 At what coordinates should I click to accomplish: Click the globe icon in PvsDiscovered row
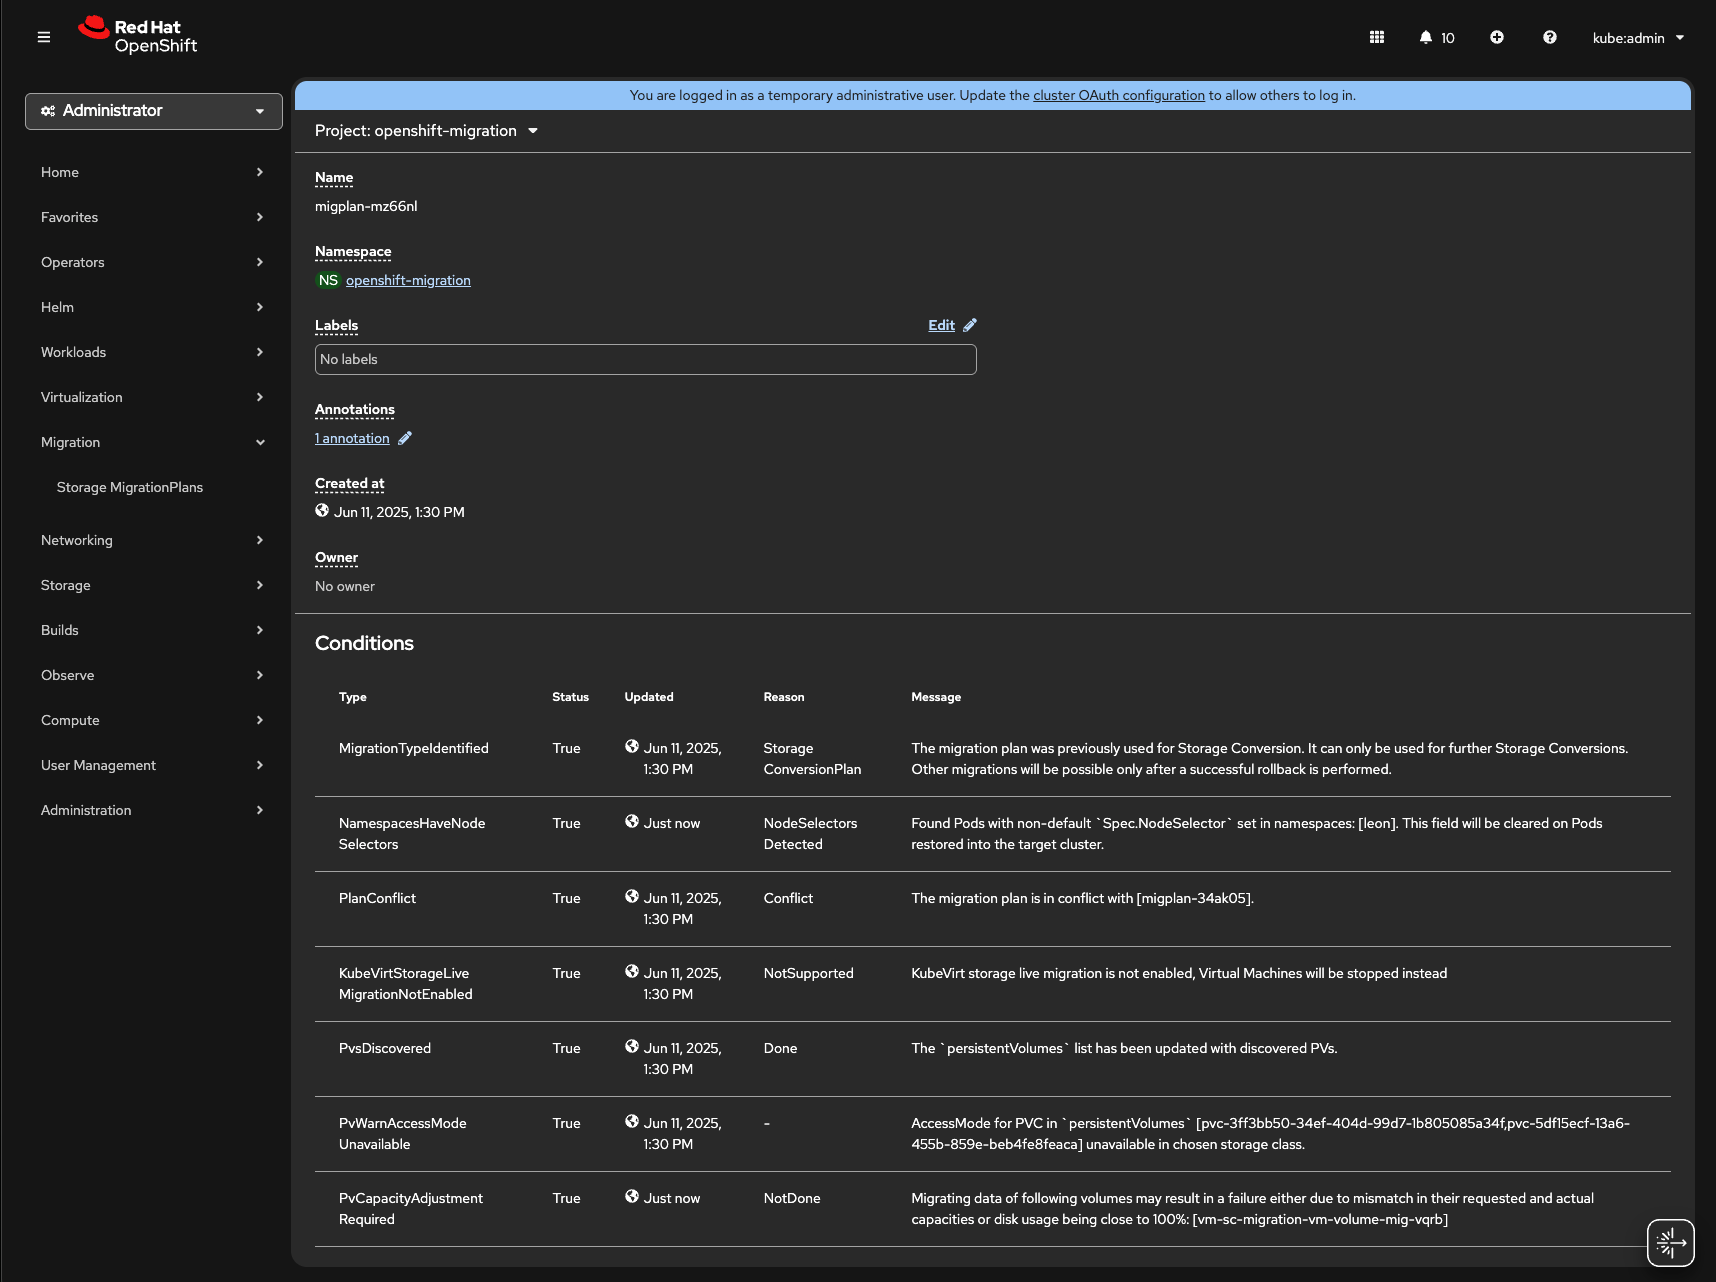pyautogui.click(x=632, y=1046)
